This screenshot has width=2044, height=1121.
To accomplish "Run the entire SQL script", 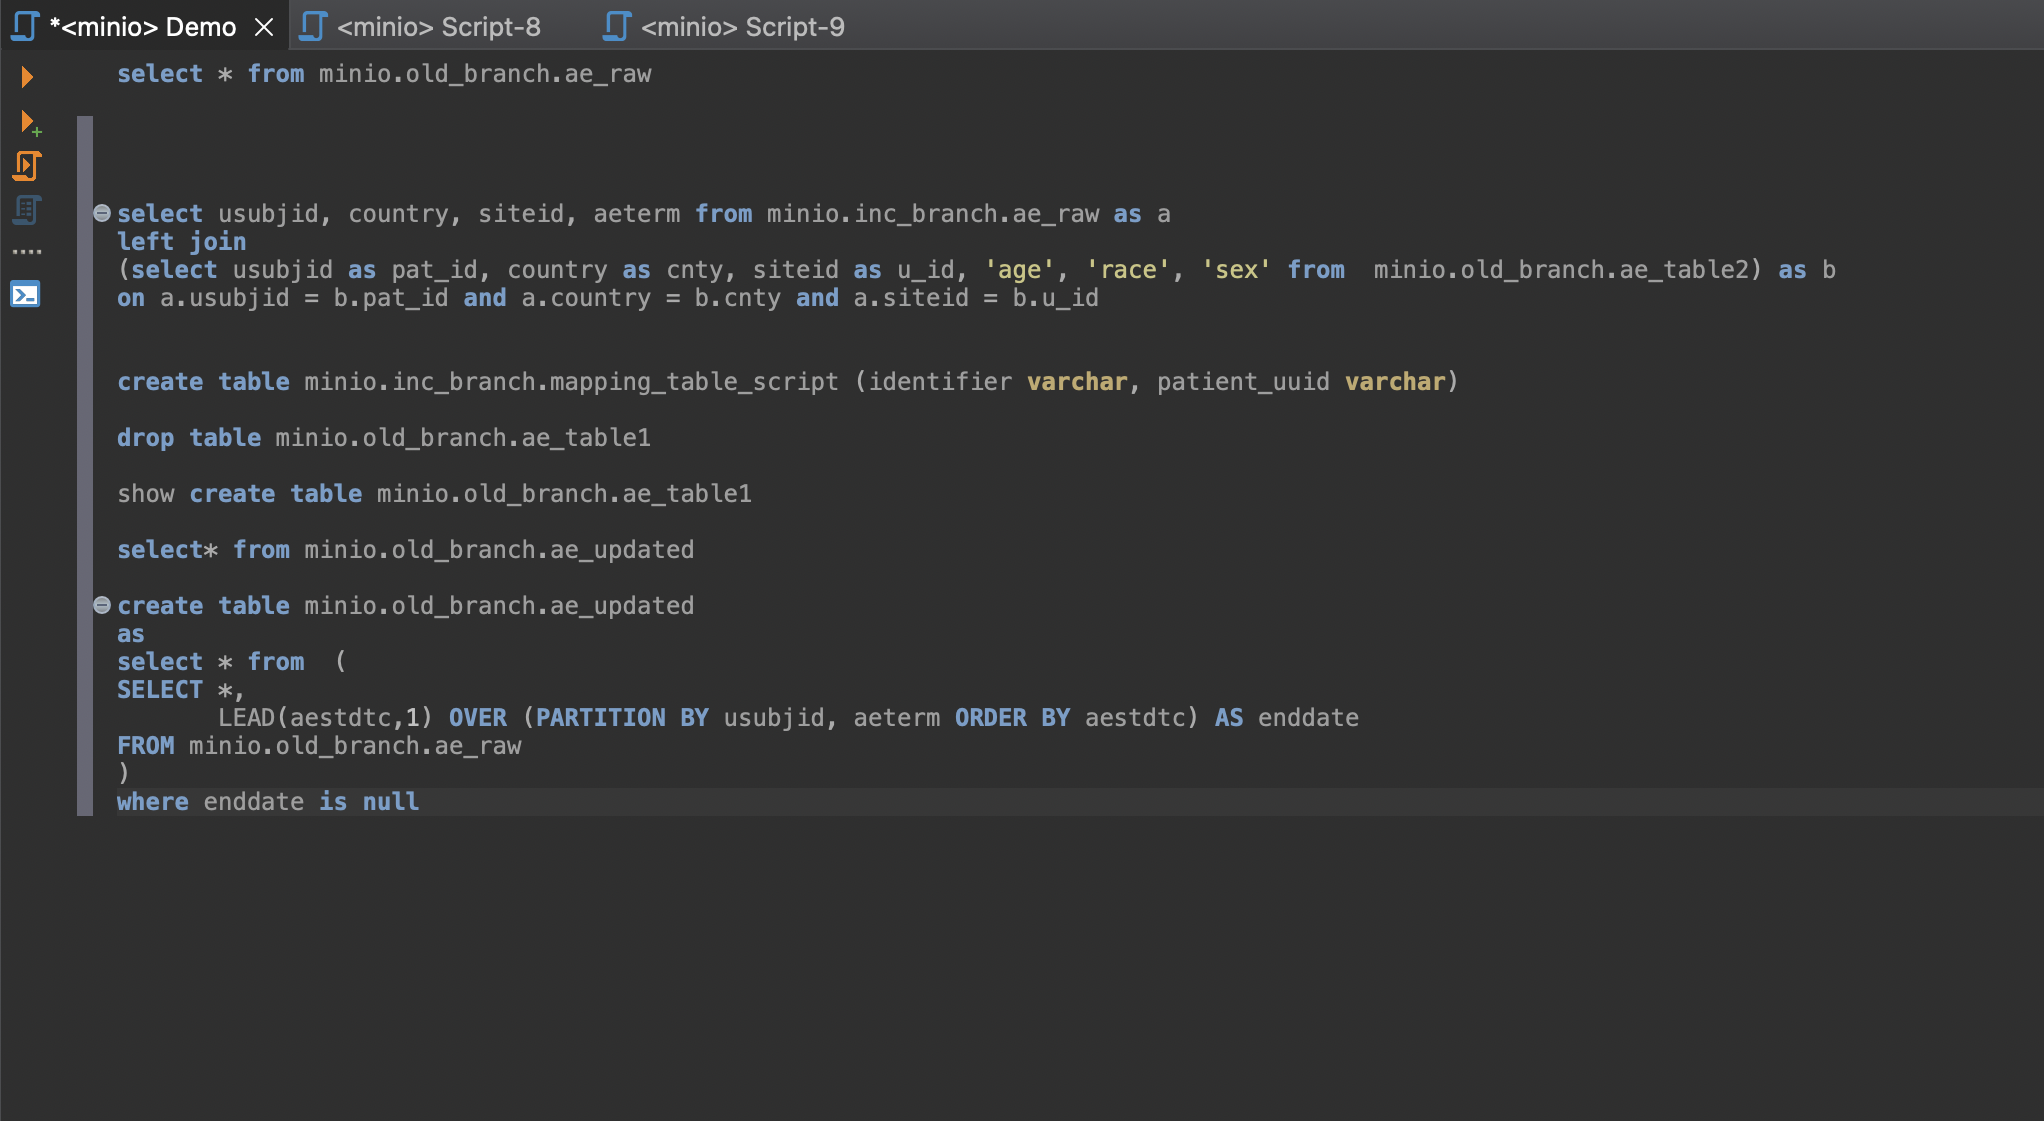I will click(x=26, y=166).
